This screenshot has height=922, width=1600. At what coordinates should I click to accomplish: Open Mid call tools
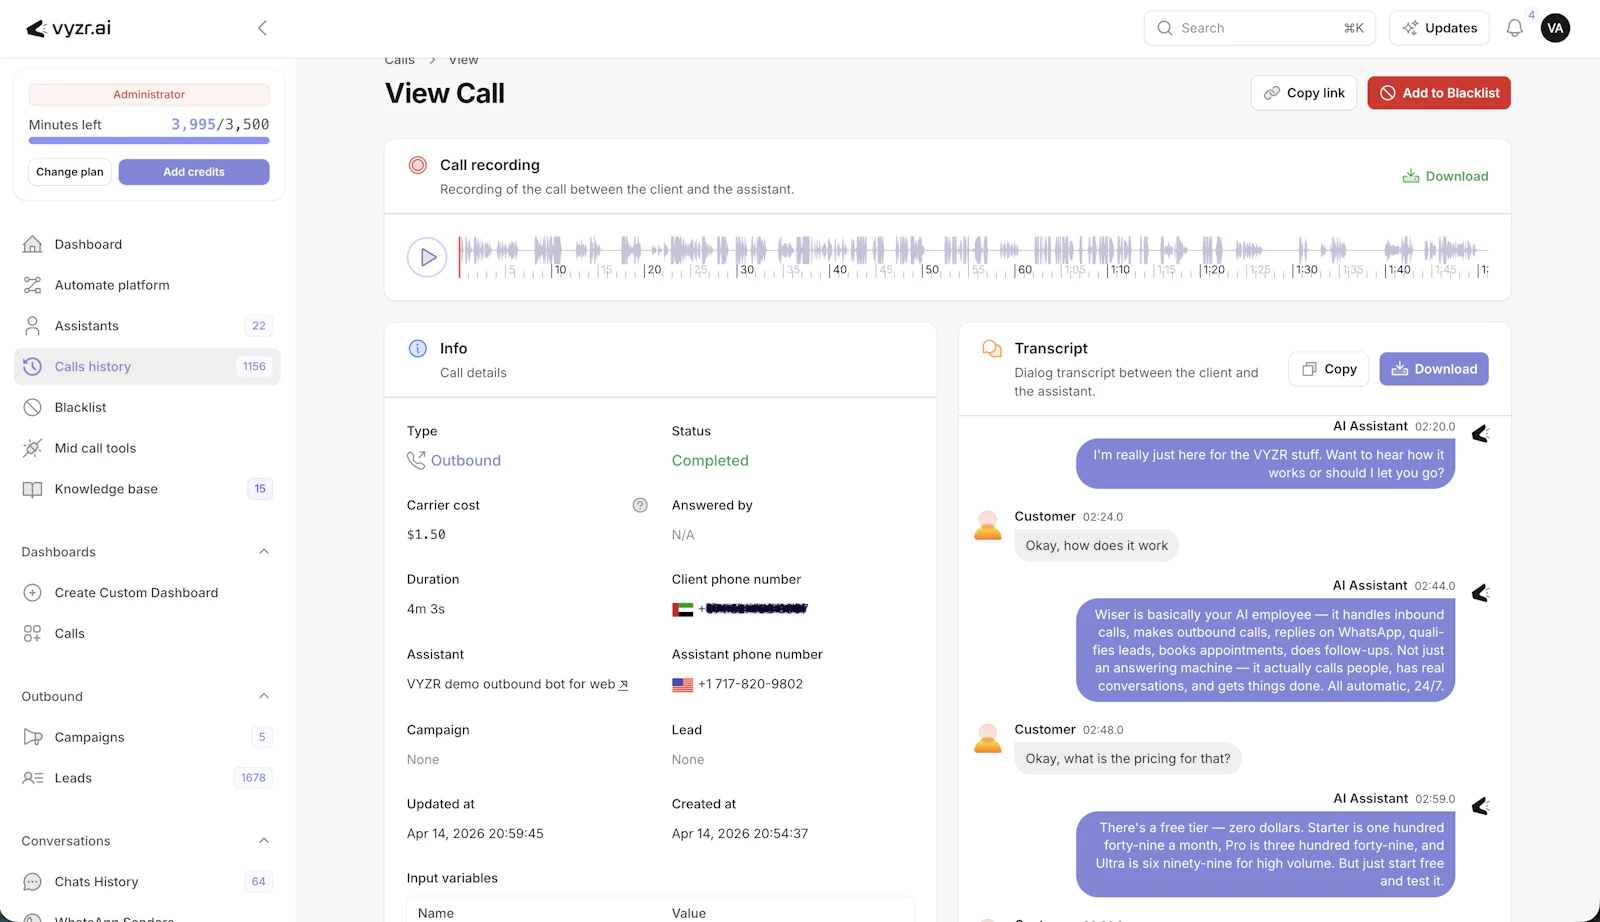[147, 448]
